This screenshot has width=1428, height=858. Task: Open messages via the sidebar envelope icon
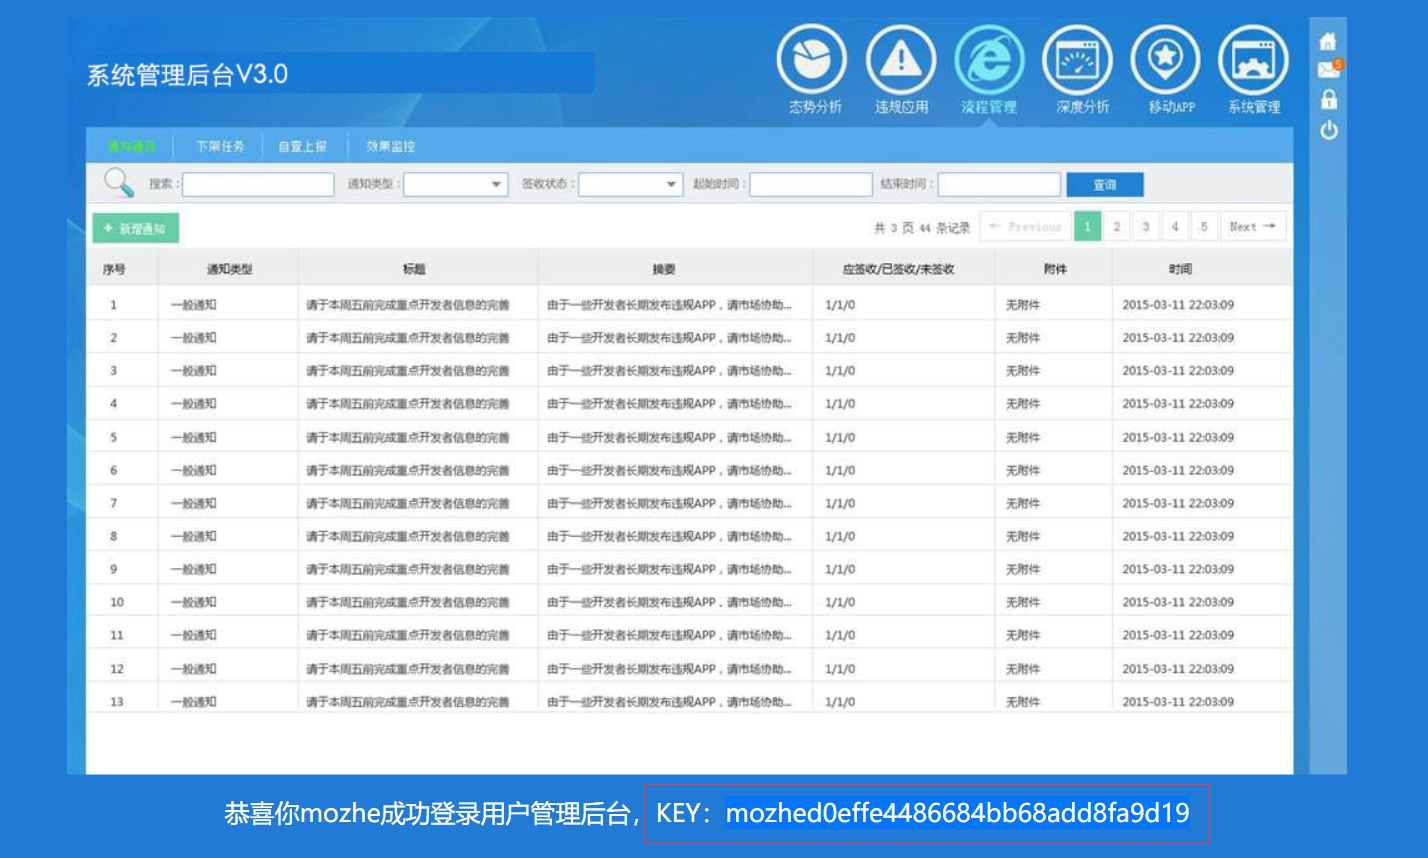(1328, 70)
